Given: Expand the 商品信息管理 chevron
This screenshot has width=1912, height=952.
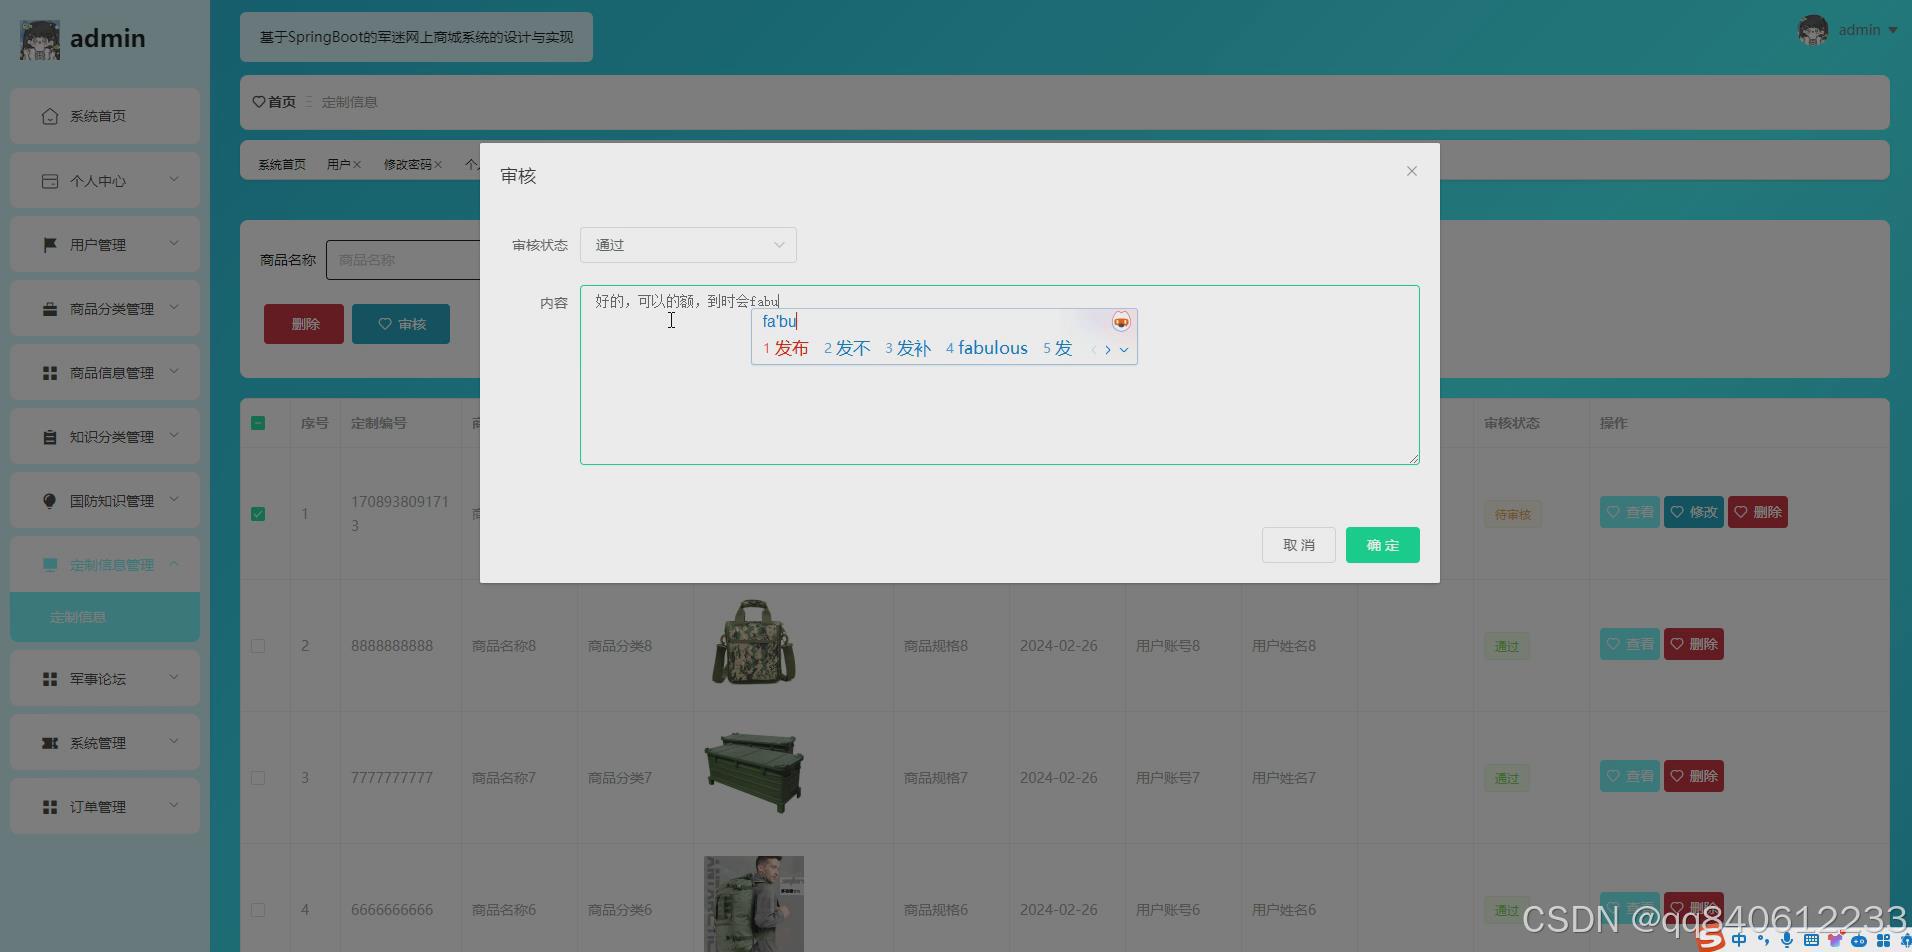Looking at the screenshot, I should [x=174, y=372].
